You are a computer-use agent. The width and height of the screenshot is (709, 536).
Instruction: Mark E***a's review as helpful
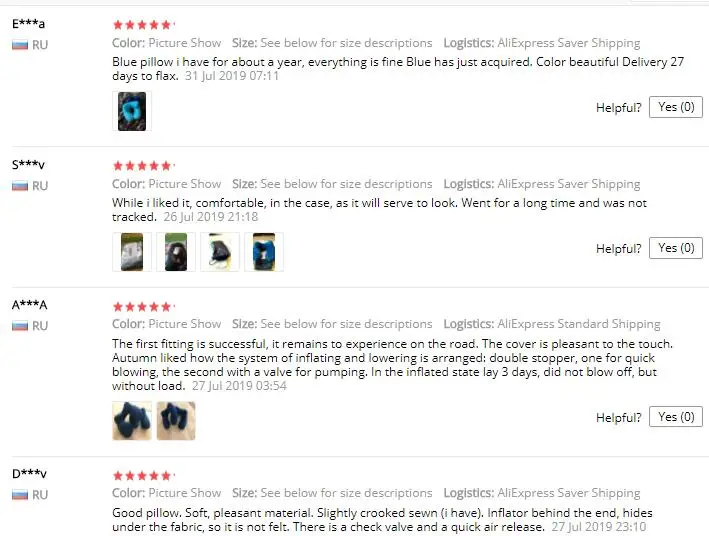click(676, 107)
